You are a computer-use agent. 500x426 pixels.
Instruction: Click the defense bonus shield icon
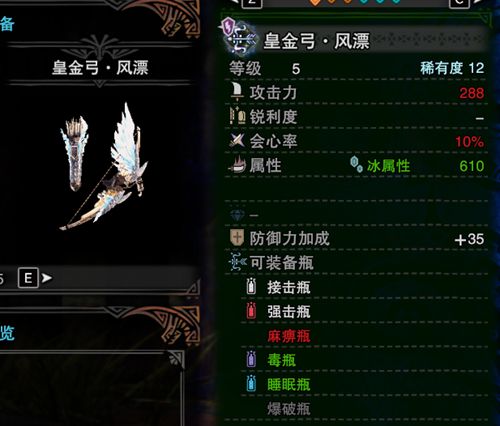click(237, 238)
